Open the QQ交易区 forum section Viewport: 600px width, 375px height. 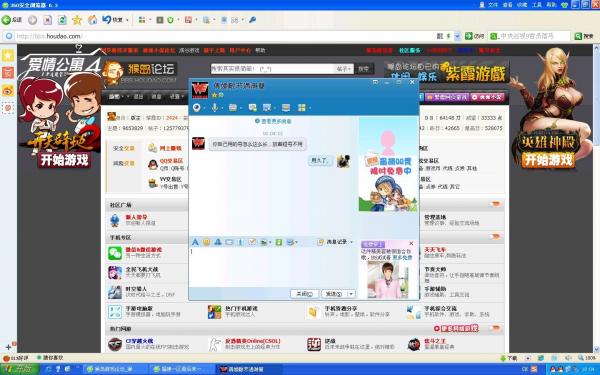coord(171,161)
